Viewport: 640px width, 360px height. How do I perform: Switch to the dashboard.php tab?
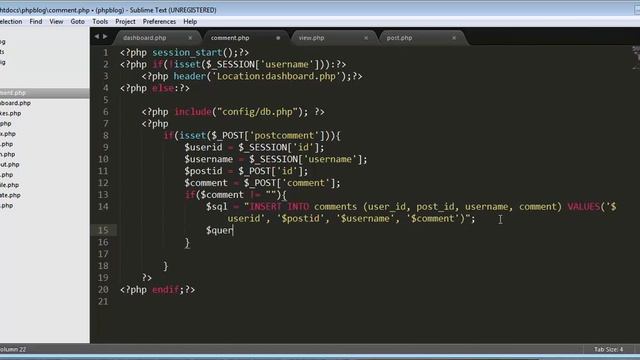tap(144, 38)
